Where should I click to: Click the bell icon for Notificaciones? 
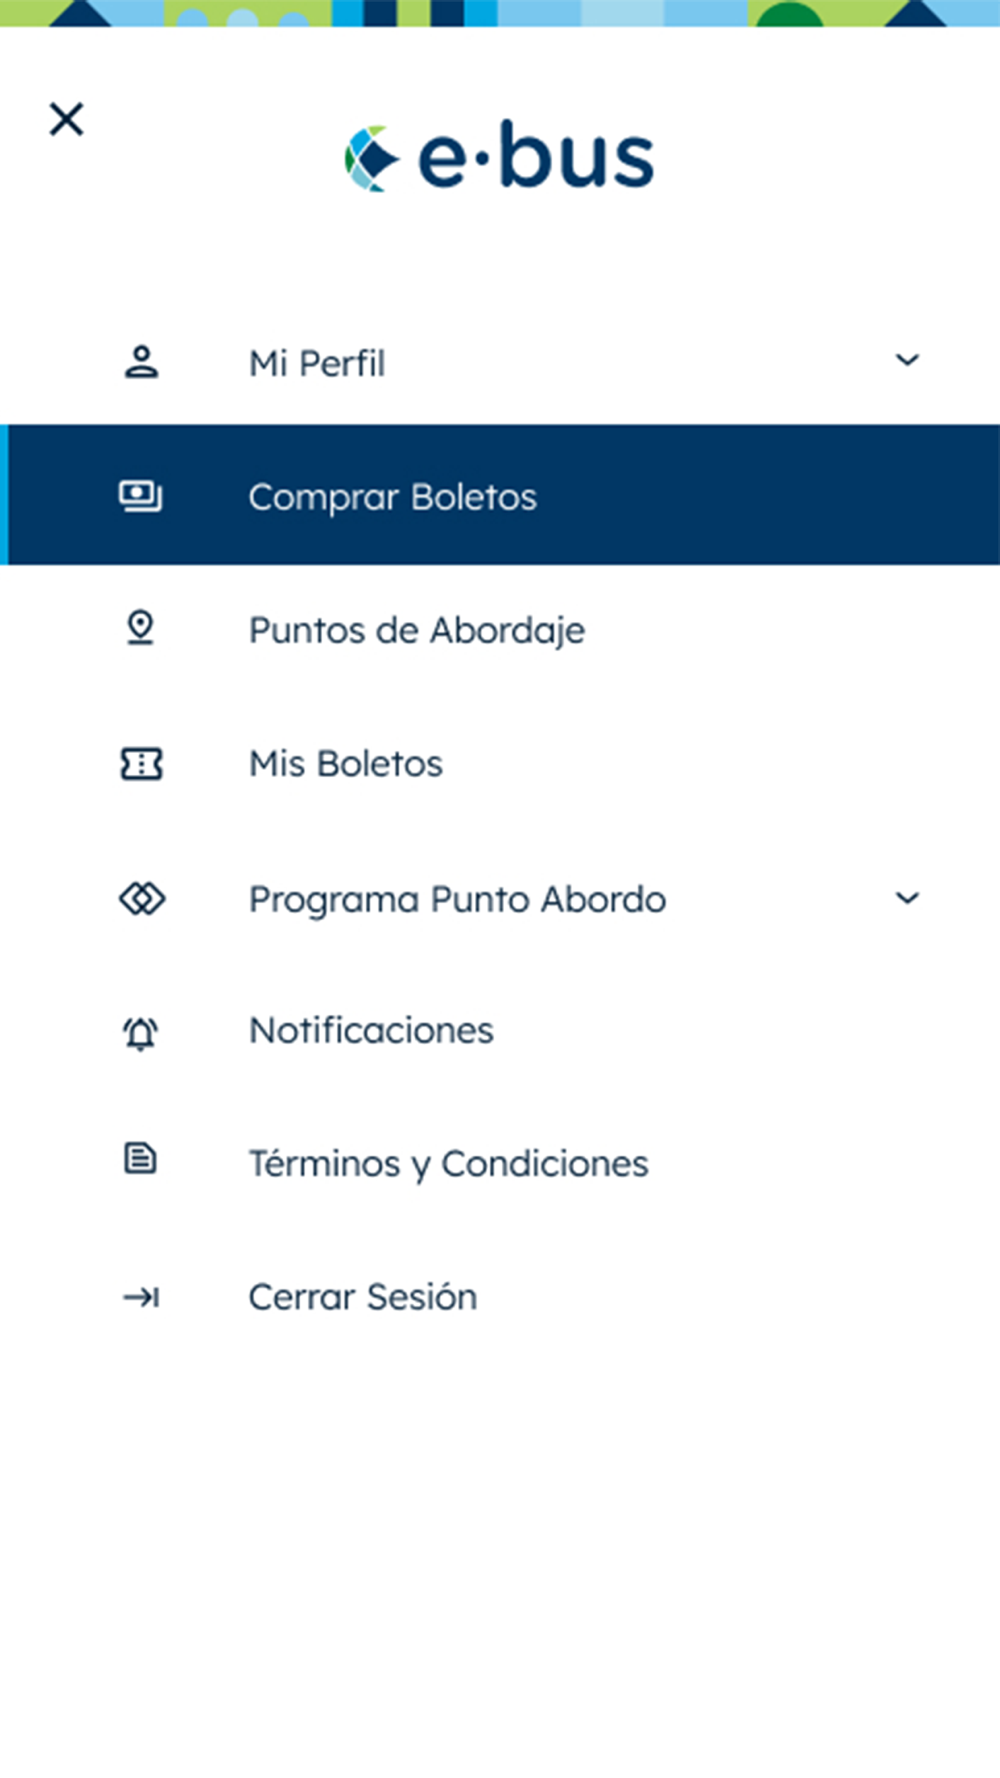[x=141, y=1032]
